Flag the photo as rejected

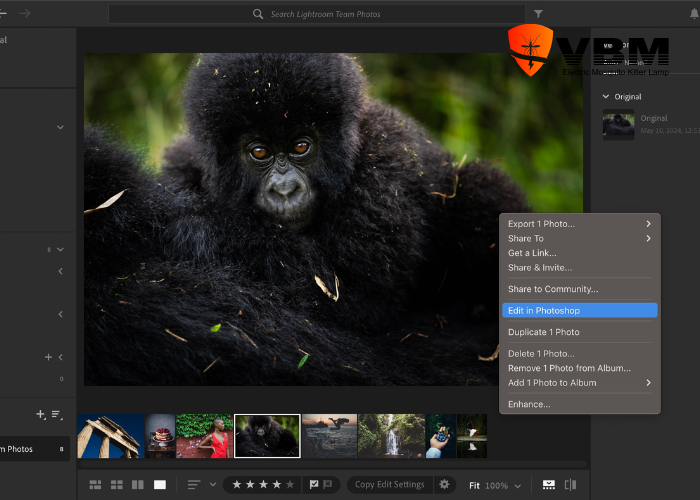(327, 484)
